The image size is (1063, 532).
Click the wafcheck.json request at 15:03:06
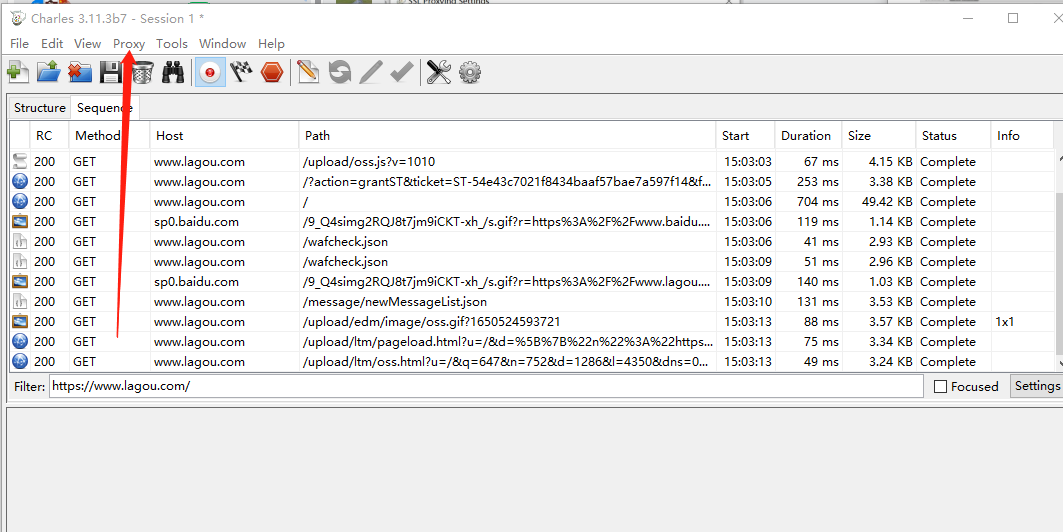(532, 242)
